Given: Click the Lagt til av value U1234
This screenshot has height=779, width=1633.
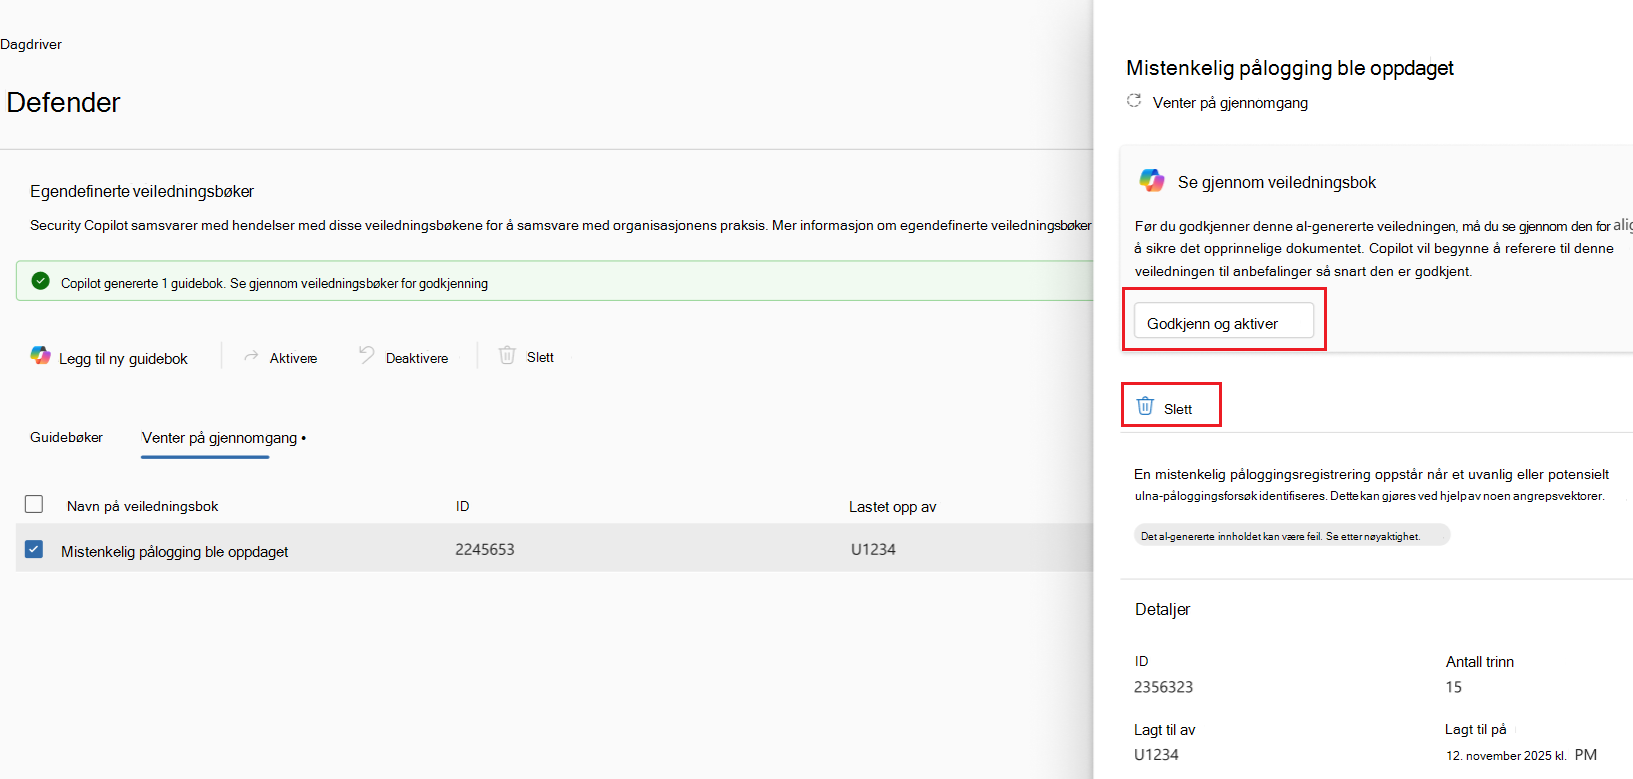Looking at the screenshot, I should [x=1156, y=755].
